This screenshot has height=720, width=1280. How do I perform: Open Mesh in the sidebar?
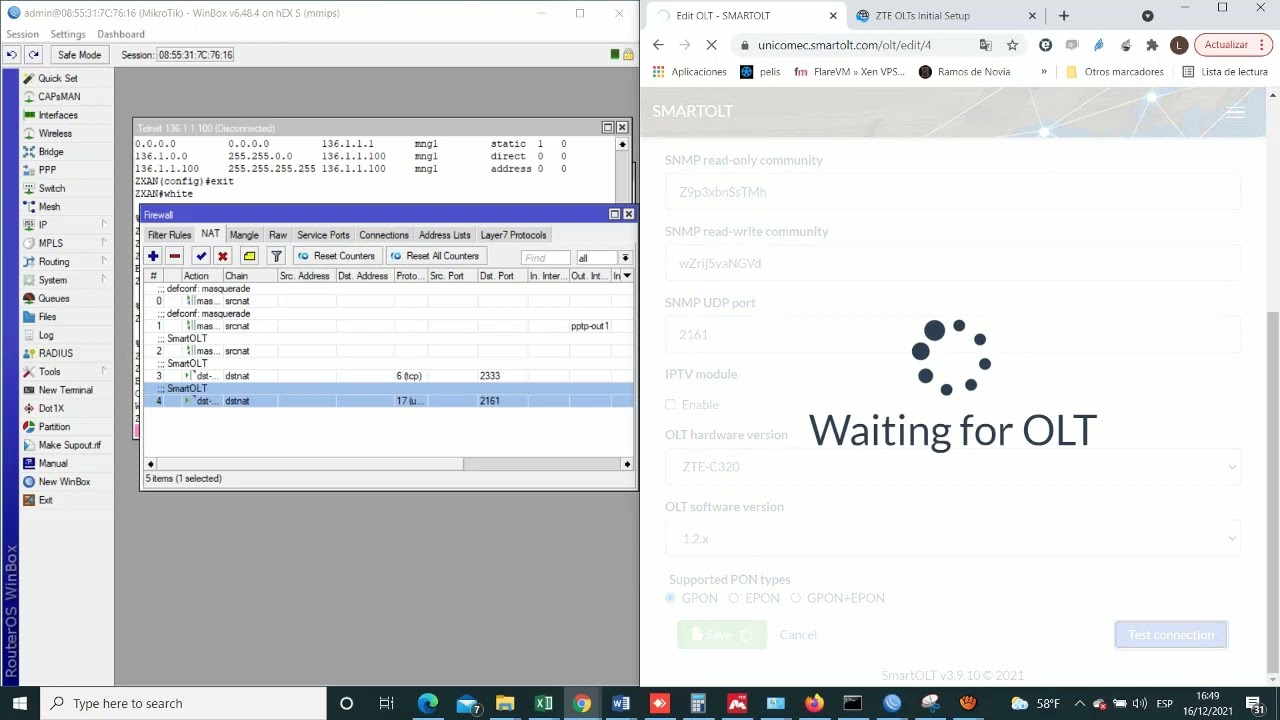click(x=49, y=207)
